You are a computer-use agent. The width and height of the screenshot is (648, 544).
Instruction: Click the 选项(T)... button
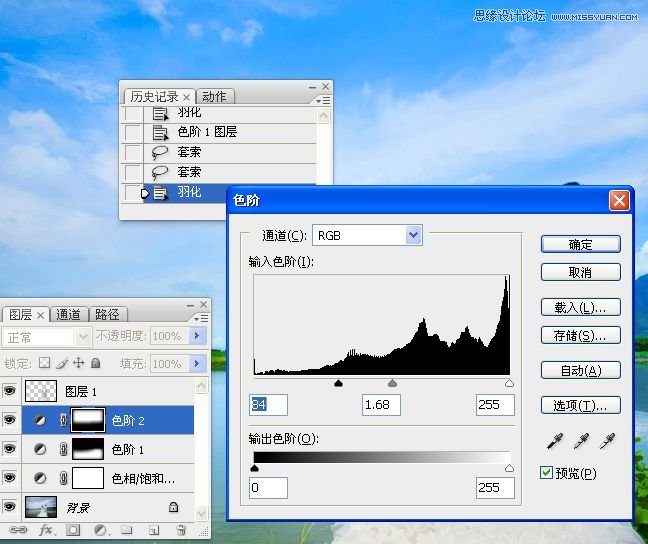tap(581, 406)
